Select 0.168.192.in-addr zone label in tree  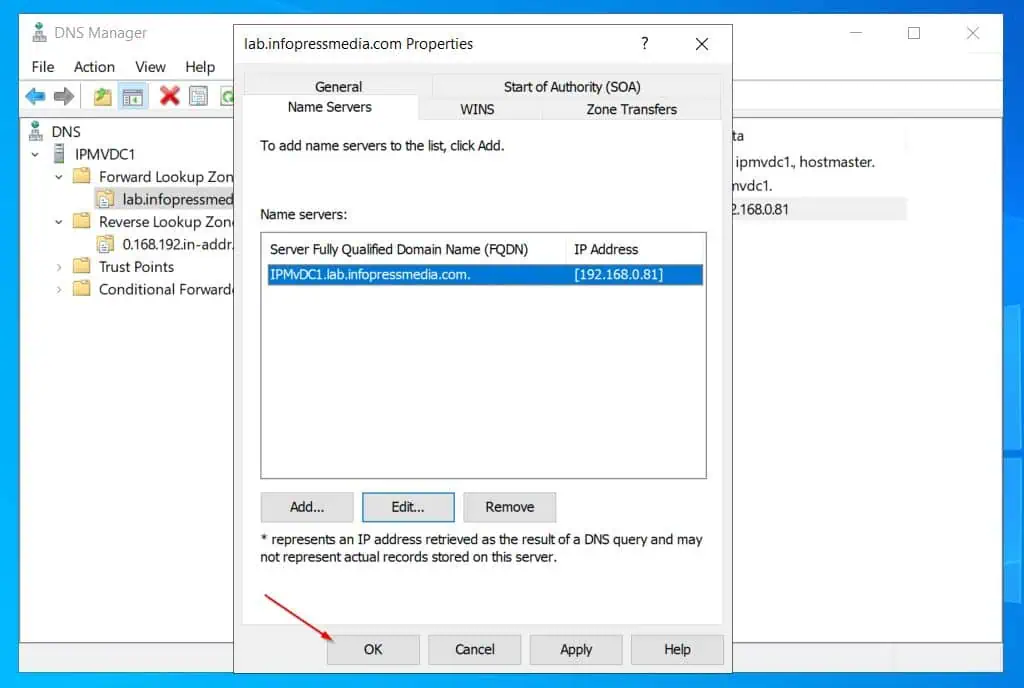177,244
